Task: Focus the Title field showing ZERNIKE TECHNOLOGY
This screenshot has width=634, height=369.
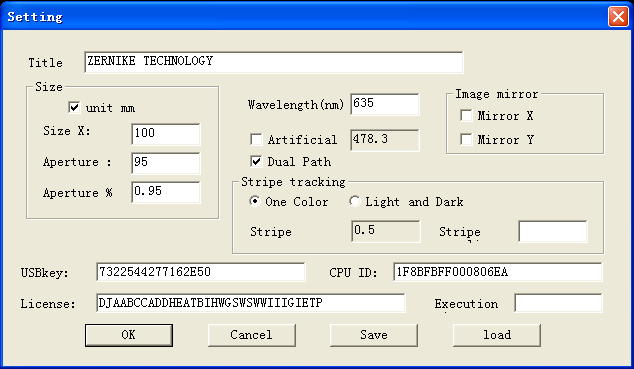Action: pyautogui.click(x=274, y=62)
